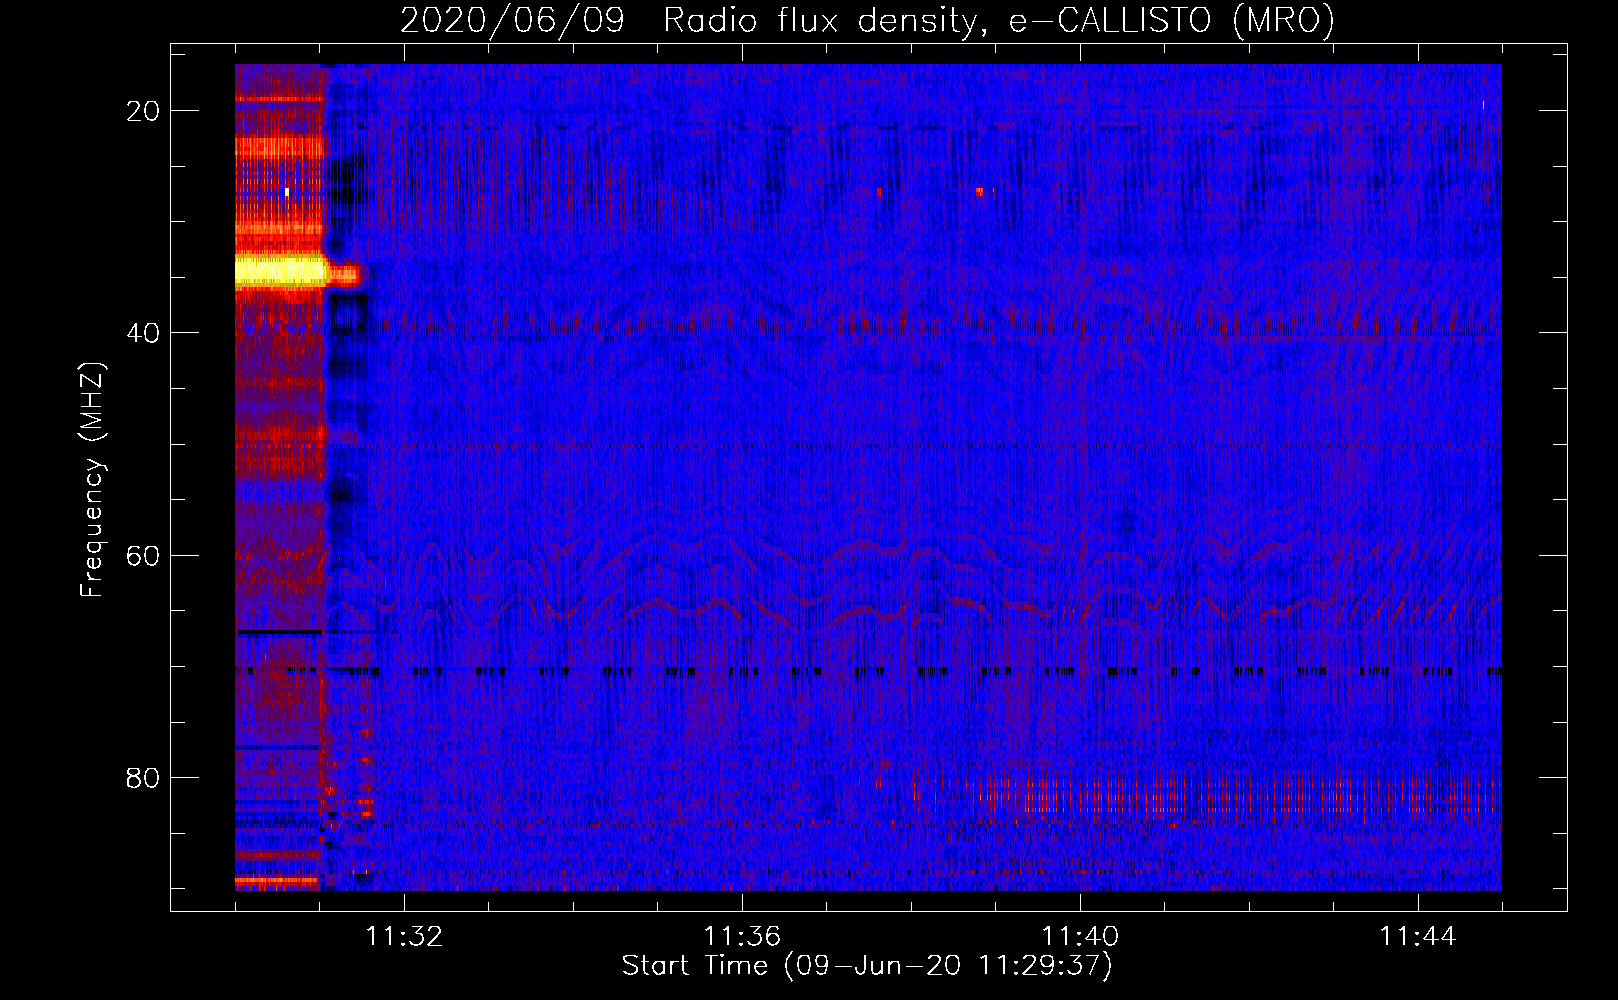Click the bright yellow burst near 35 MHz
This screenshot has height=1000, width=1618.
coord(282,271)
